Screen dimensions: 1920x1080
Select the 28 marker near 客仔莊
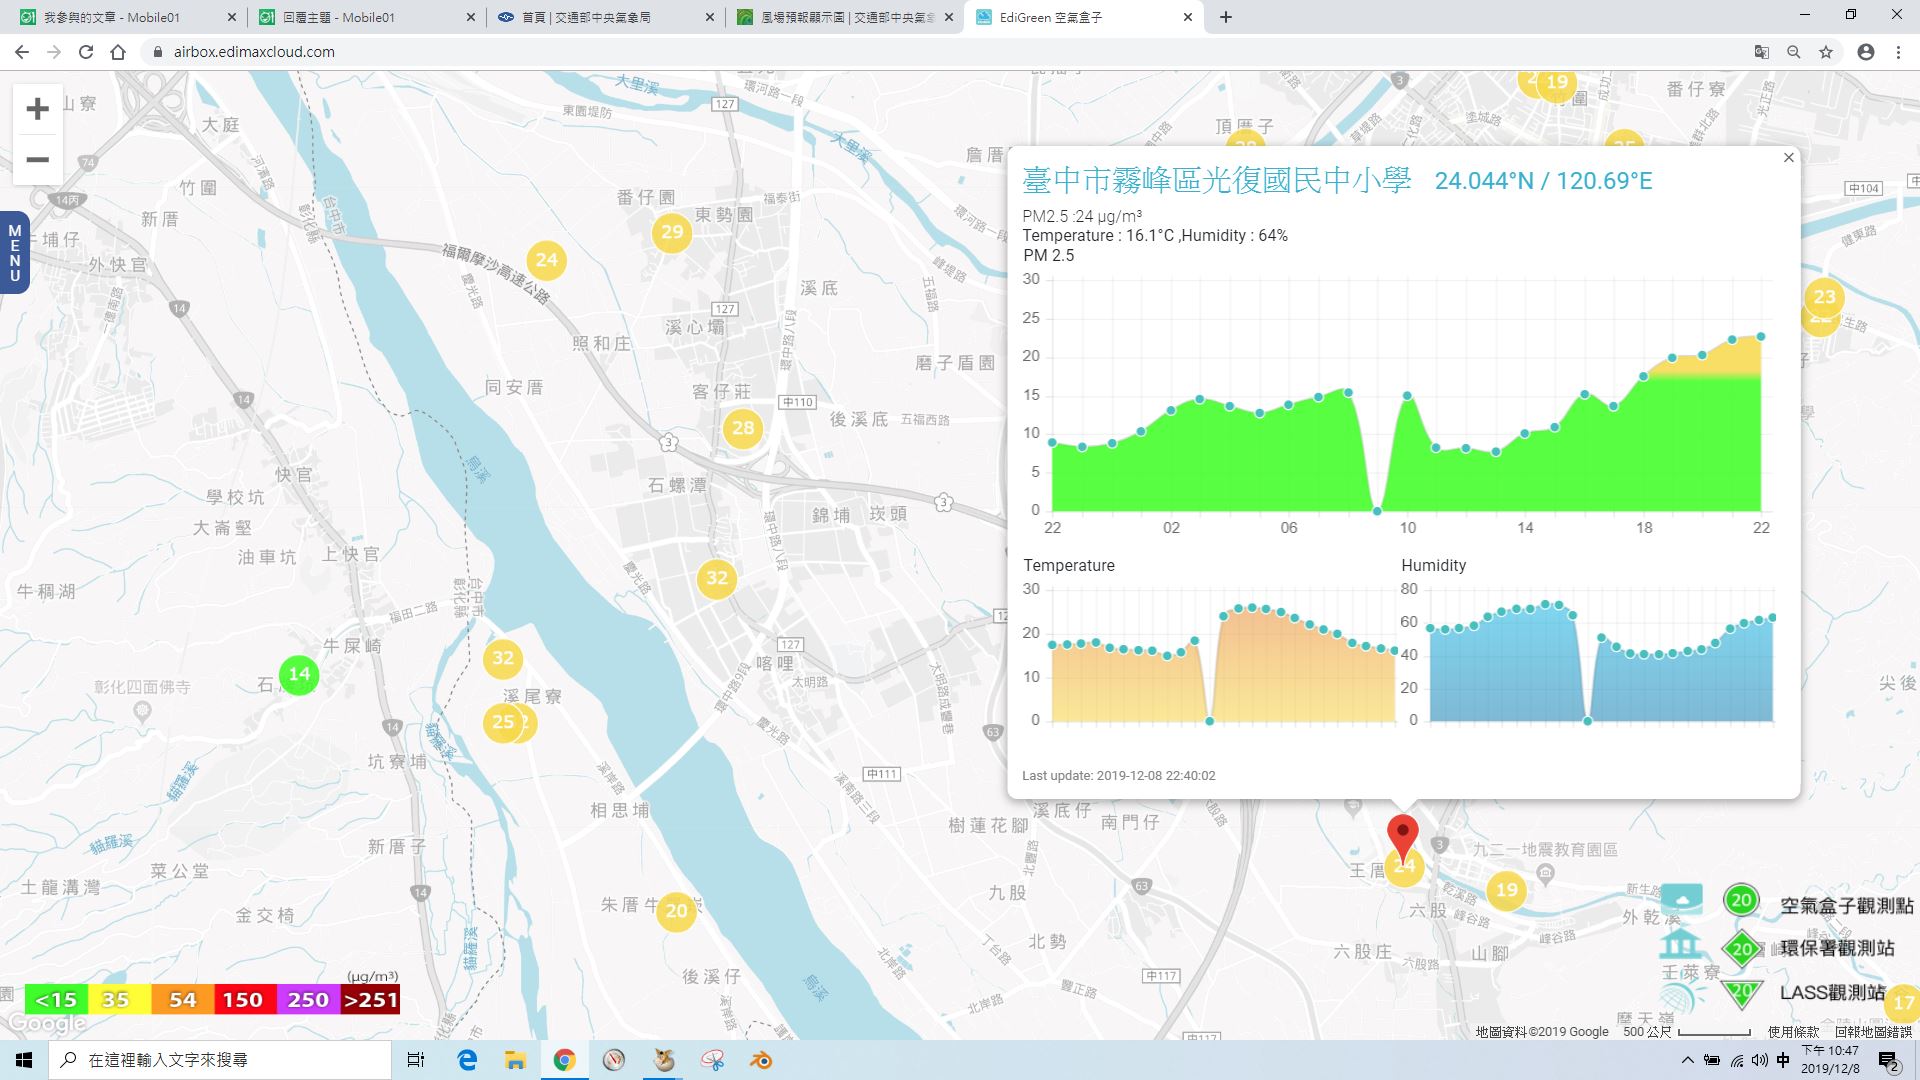743,429
